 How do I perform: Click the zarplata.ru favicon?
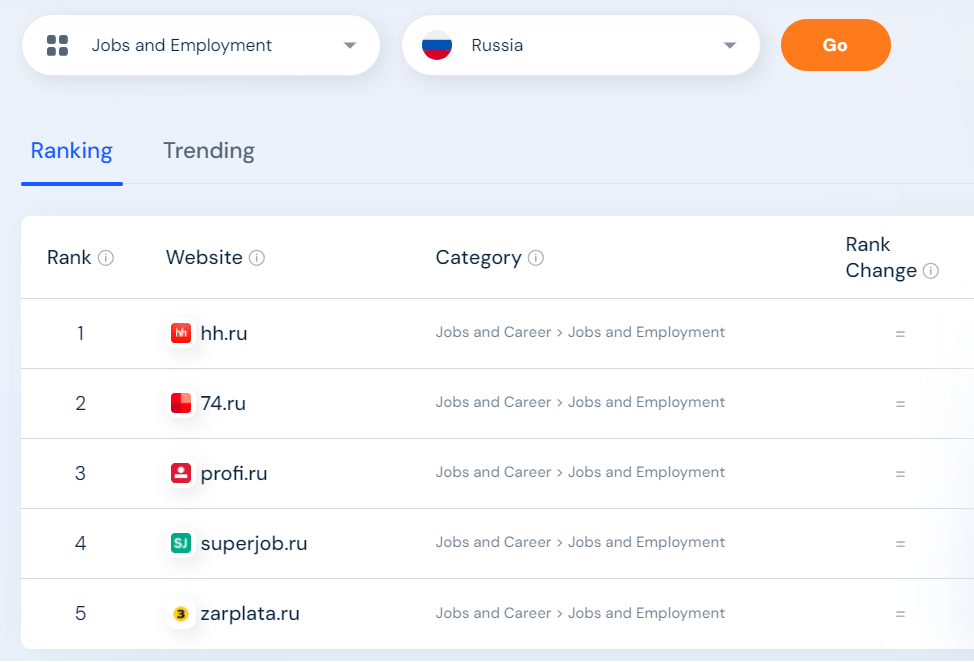(x=181, y=614)
